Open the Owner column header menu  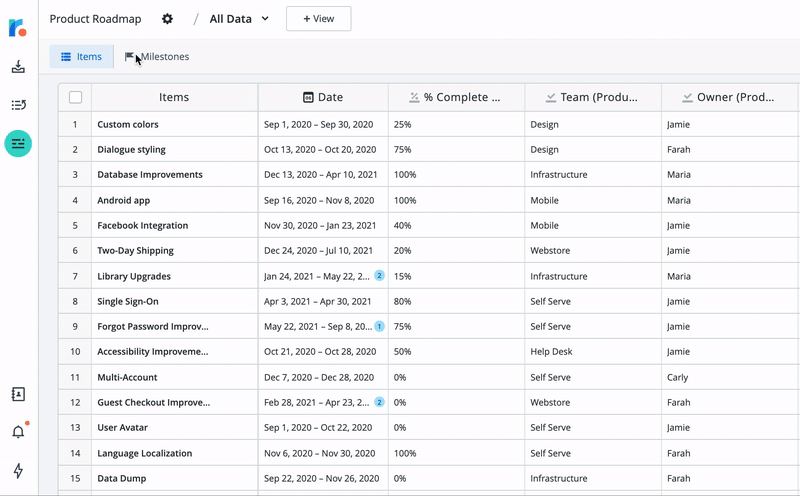[729, 97]
